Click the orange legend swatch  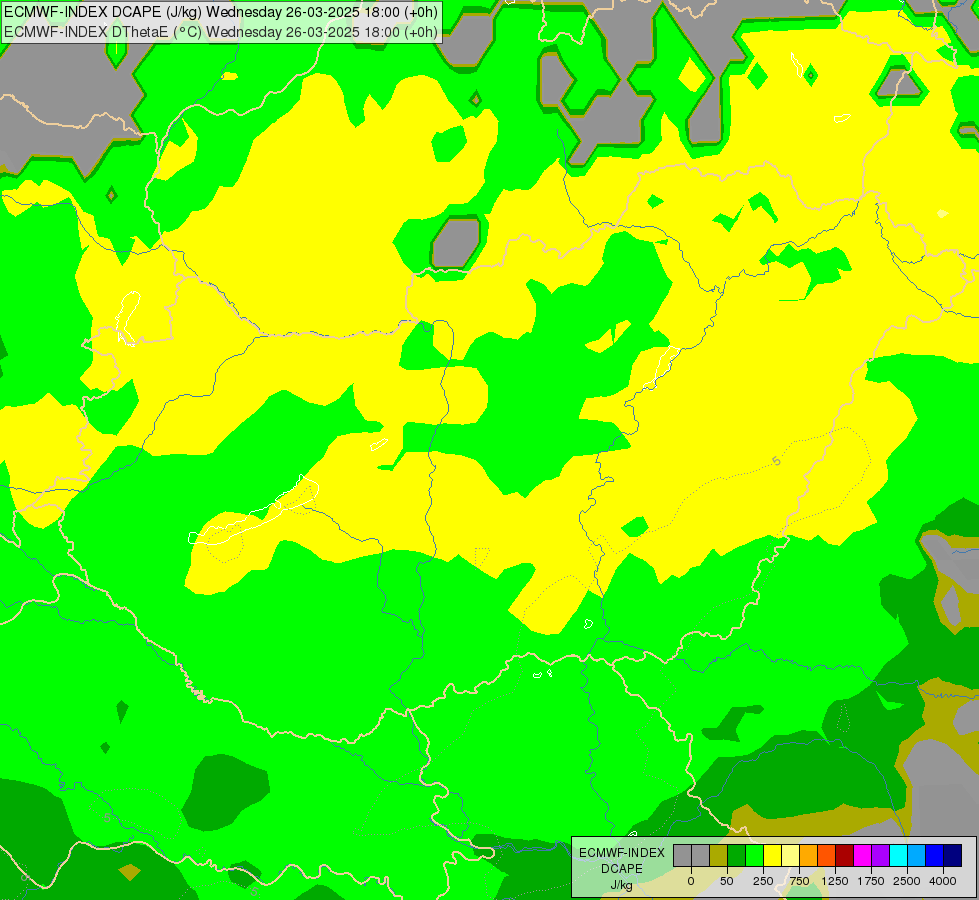809,855
